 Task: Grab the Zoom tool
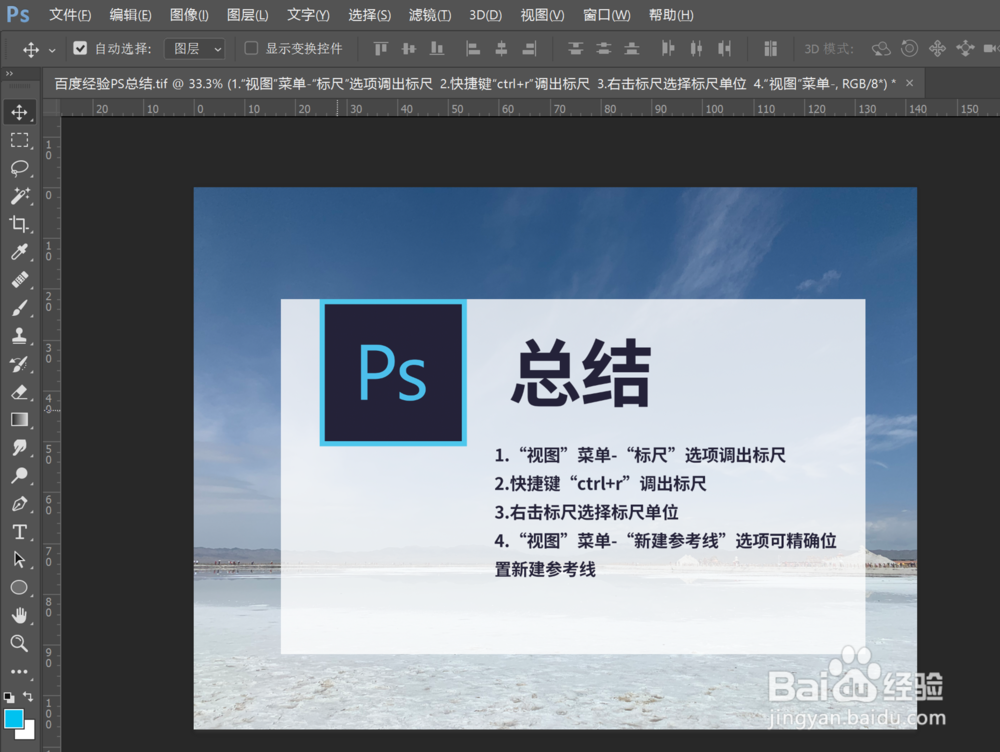[x=21, y=644]
